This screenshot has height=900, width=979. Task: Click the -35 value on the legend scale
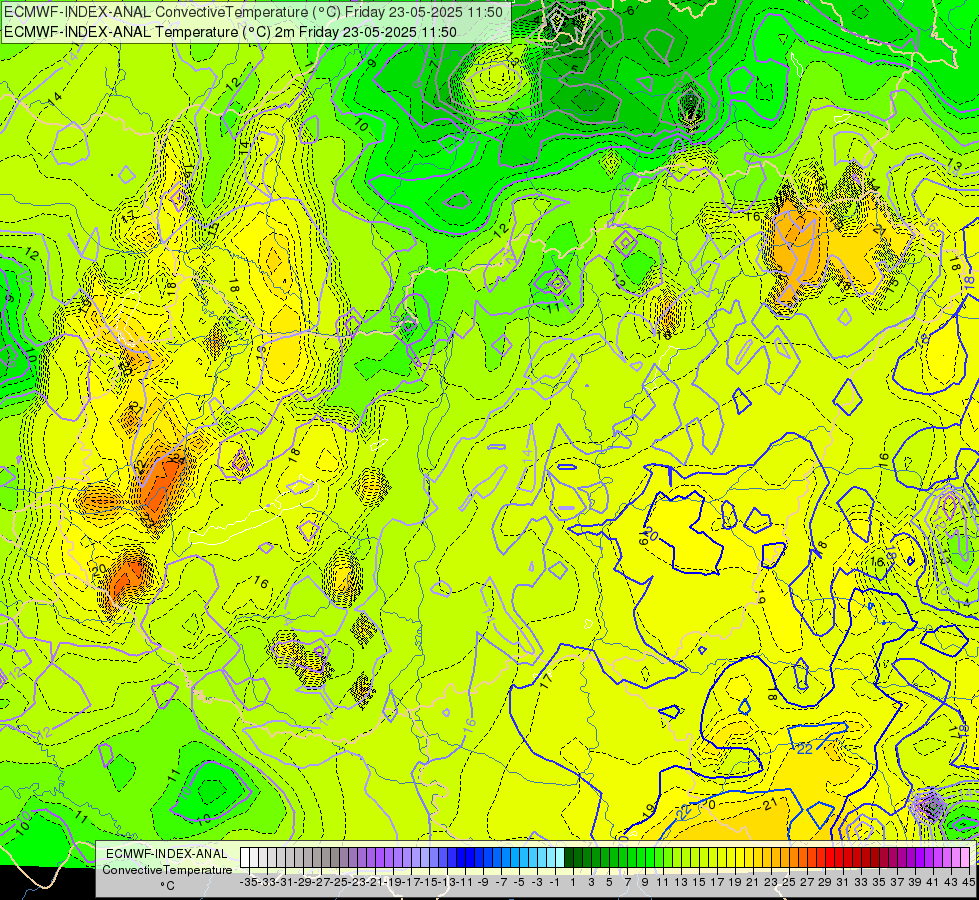(x=249, y=882)
